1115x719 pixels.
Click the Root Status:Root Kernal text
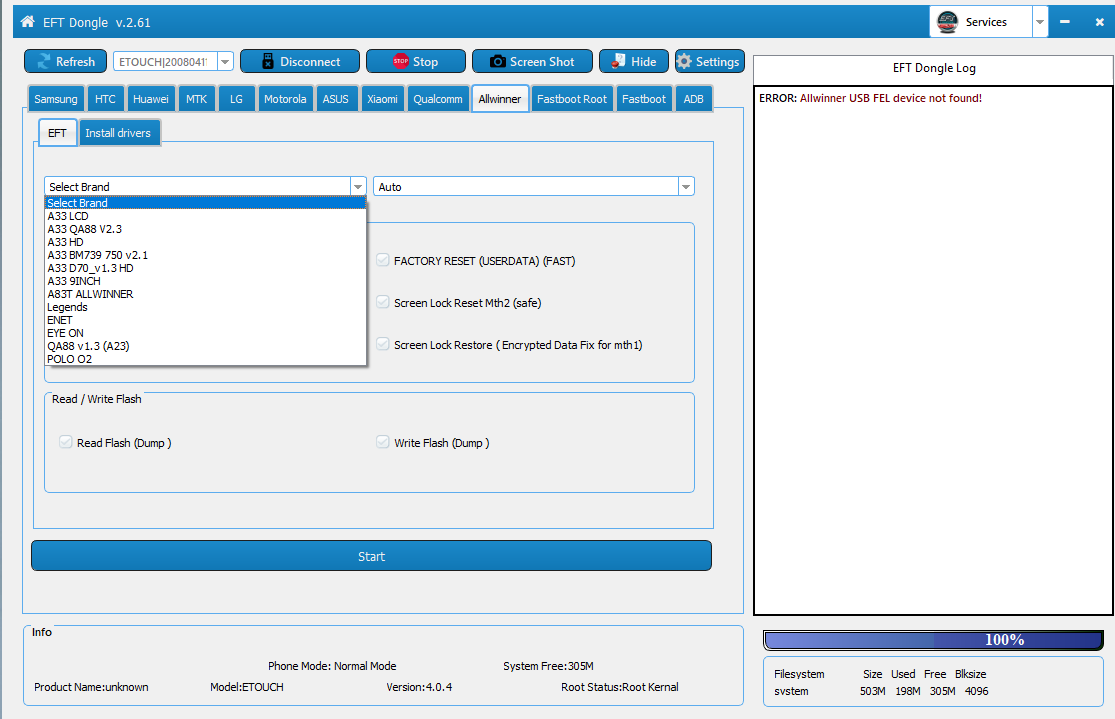click(x=619, y=687)
